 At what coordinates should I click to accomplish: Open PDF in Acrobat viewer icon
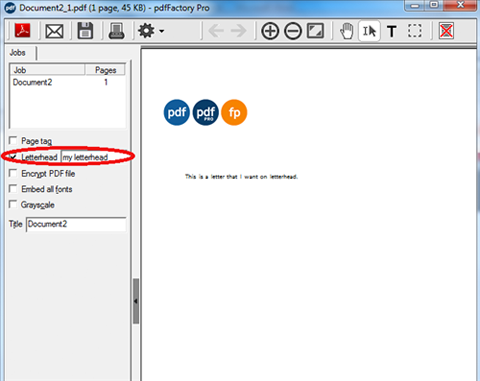pos(22,31)
